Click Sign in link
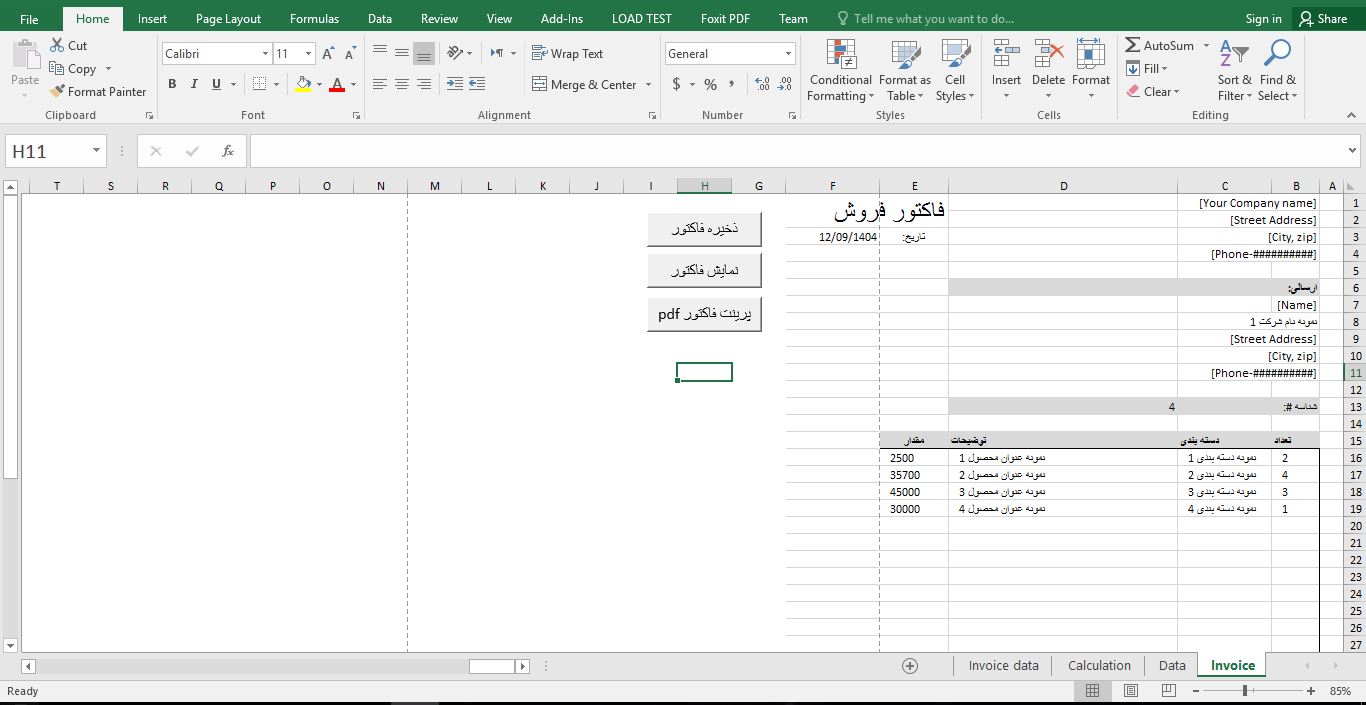Screen dimensions: 1366x705 tap(1263, 18)
